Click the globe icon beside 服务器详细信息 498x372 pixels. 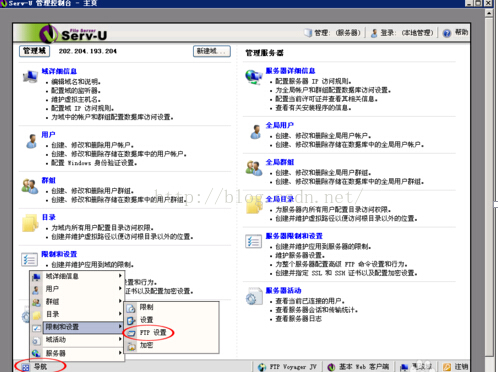pos(254,77)
